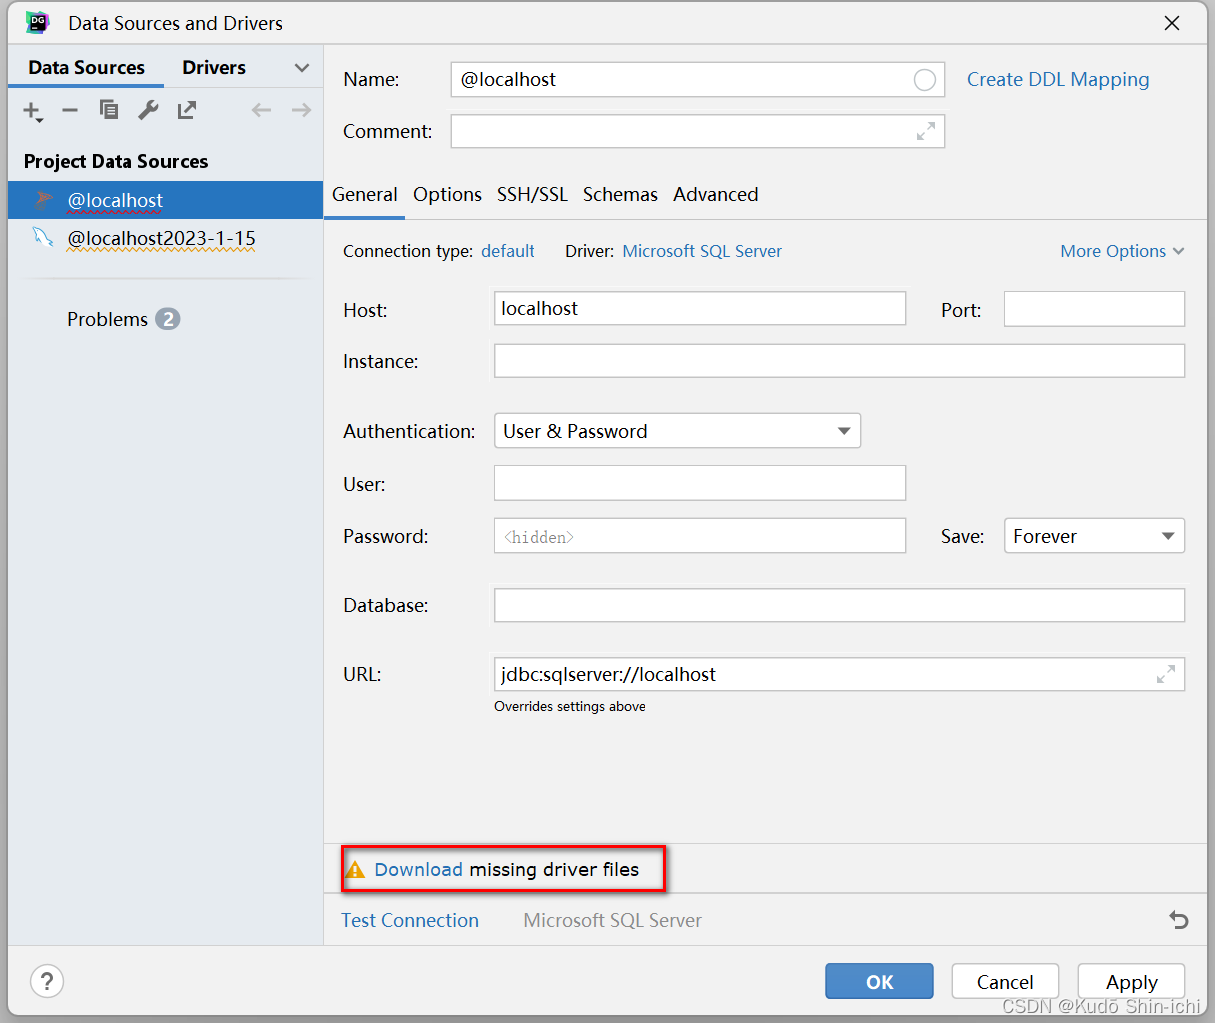Select @localhost data source
The width and height of the screenshot is (1215, 1023).
165,200
